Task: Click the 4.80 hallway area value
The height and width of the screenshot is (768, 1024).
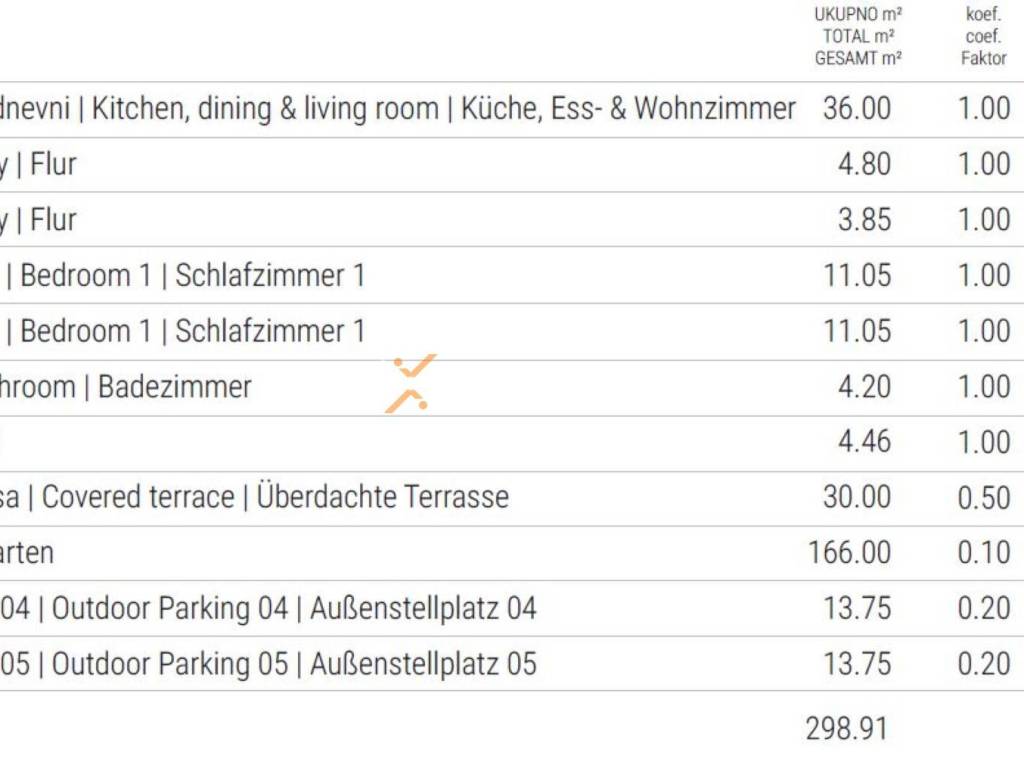Action: pyautogui.click(x=864, y=164)
